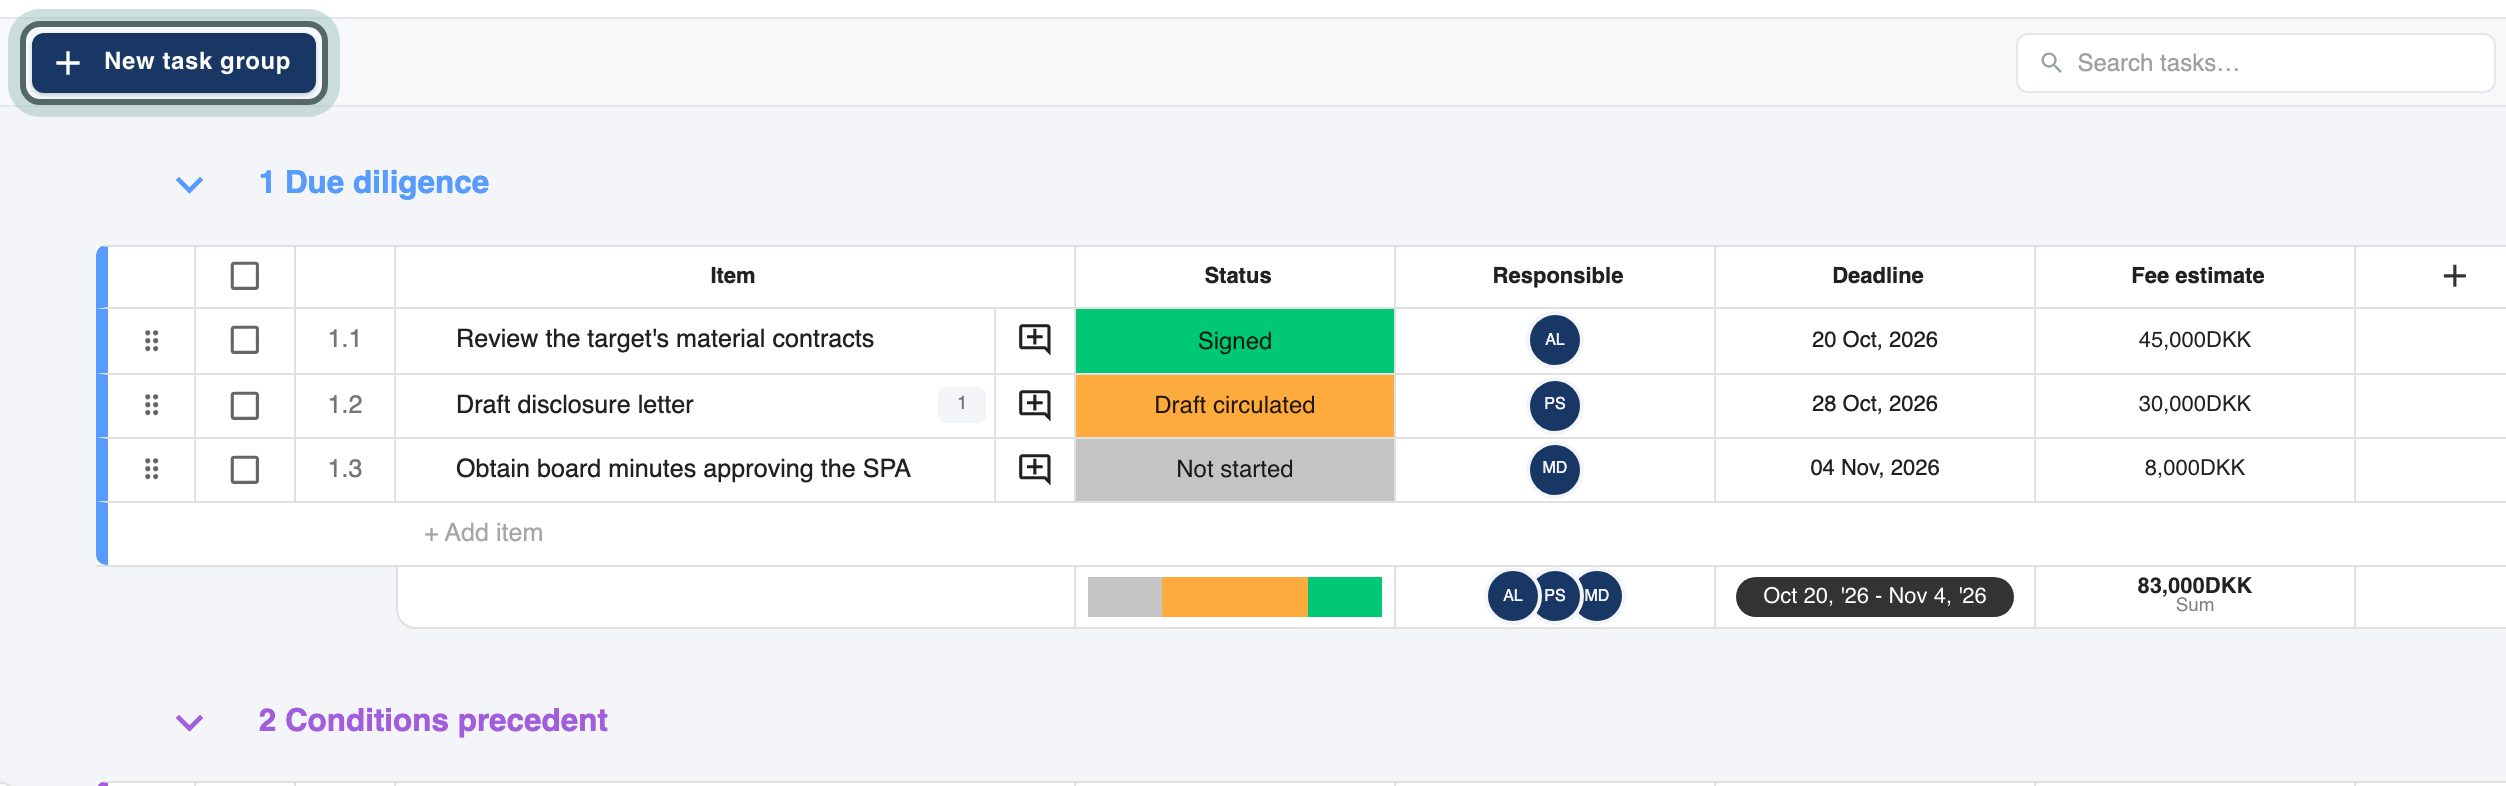Grab drag handle of row 1.2
Image resolution: width=2506 pixels, height=786 pixels.
coord(151,405)
